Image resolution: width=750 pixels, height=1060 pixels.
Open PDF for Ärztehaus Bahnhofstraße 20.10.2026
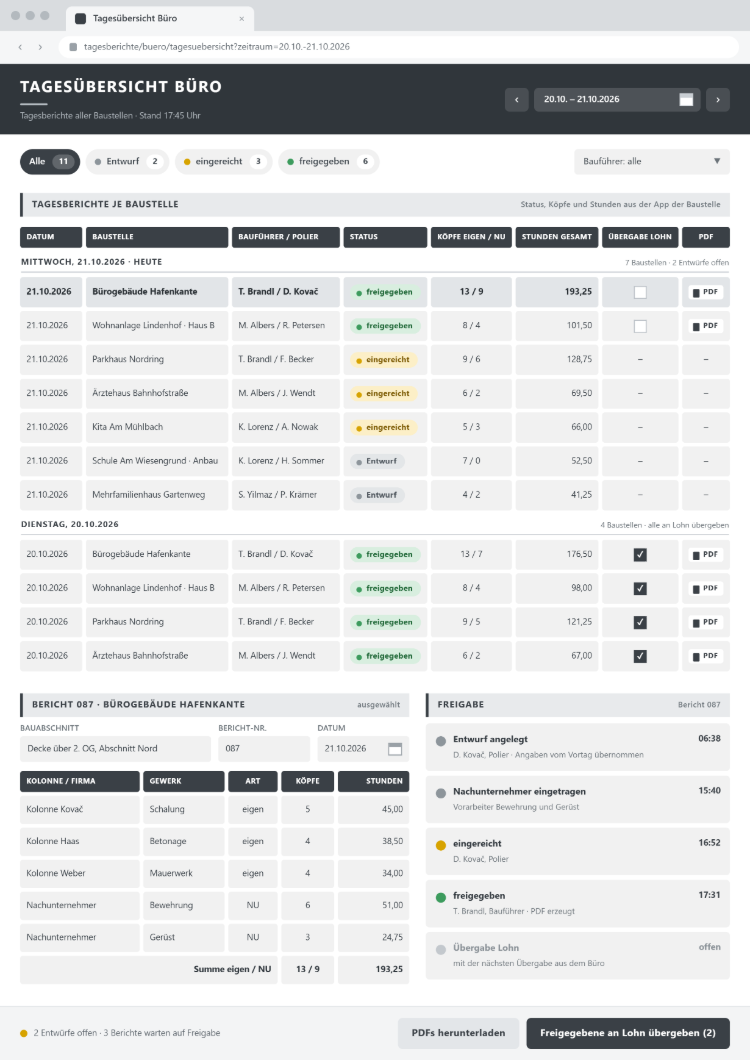click(705, 656)
